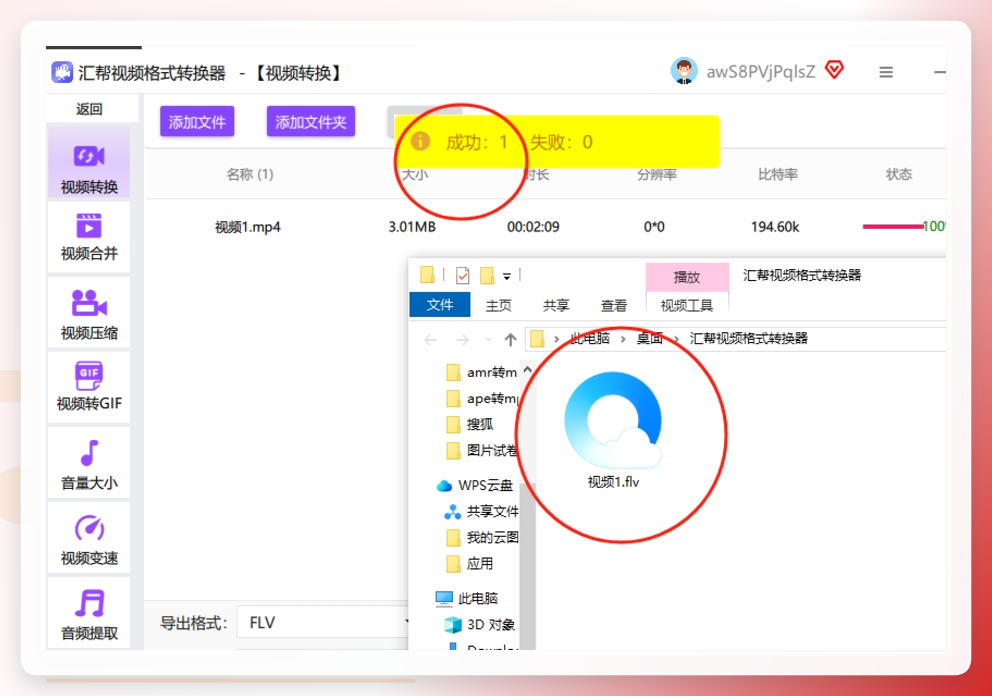Open the 应用 folder in navigation pane

coord(469,563)
